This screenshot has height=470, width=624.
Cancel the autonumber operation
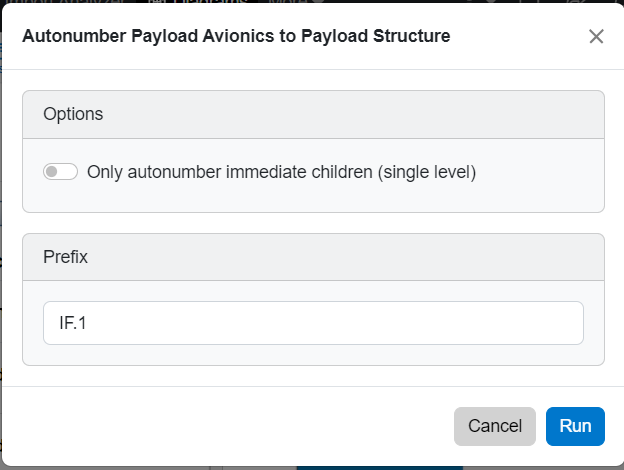[x=495, y=426]
